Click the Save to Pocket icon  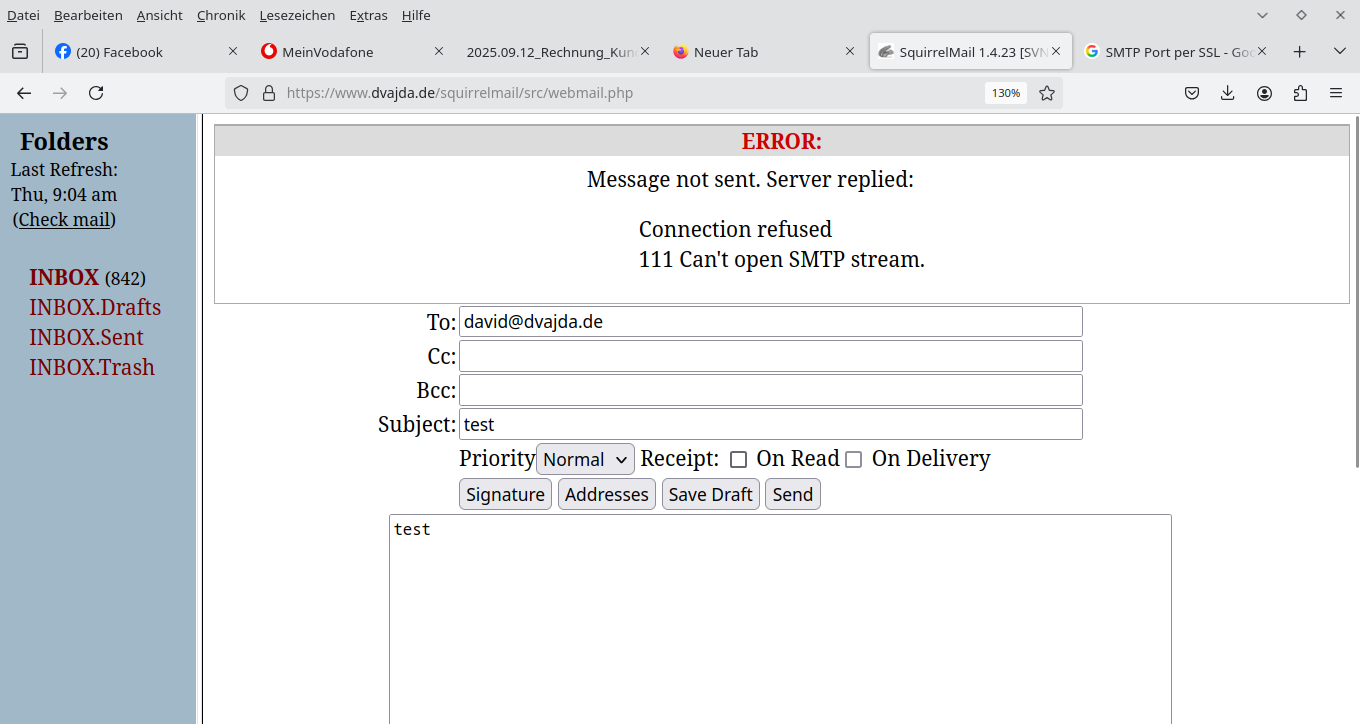1192,93
